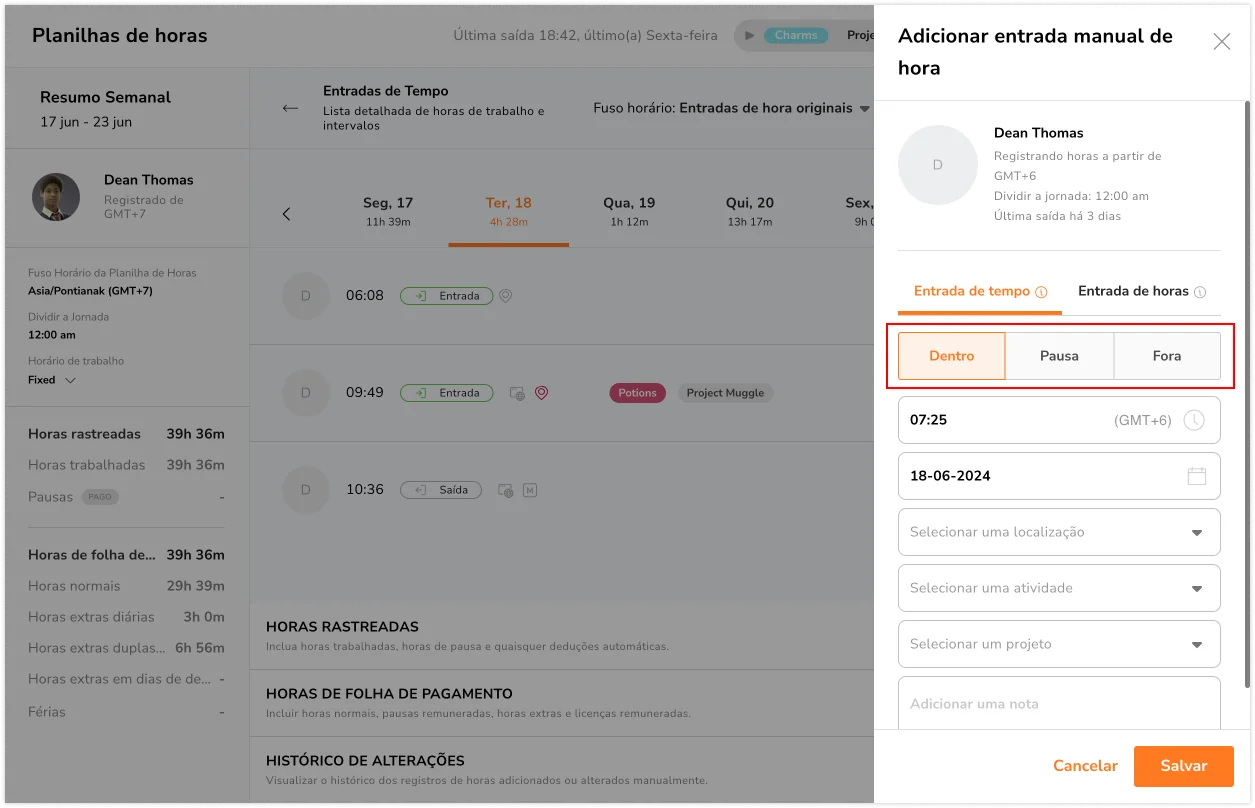Click the Charms tag in the header
Screen dimensions: 1255x808
click(x=796, y=35)
